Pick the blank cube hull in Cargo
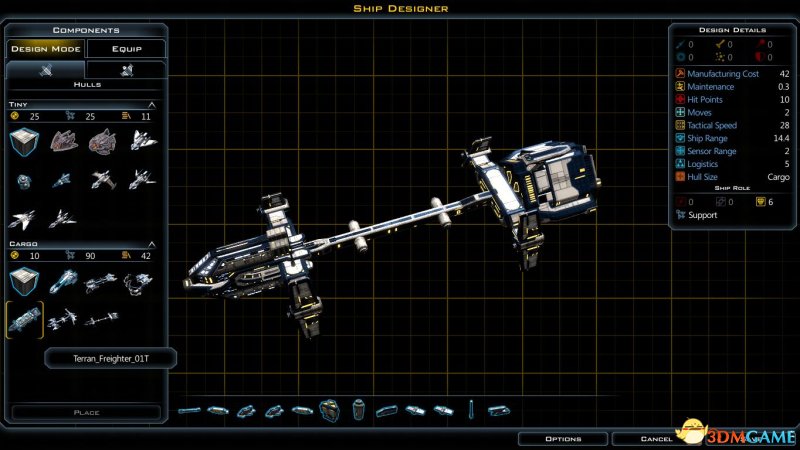 click(x=24, y=281)
